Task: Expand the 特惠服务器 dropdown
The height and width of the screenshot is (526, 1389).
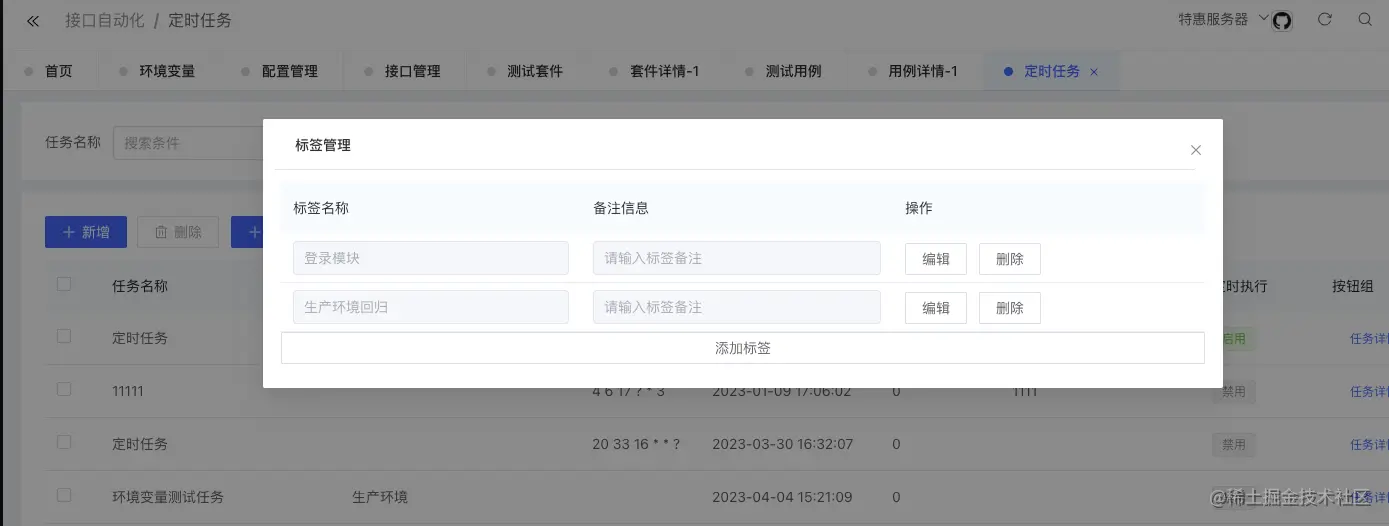Action: click(1222, 19)
